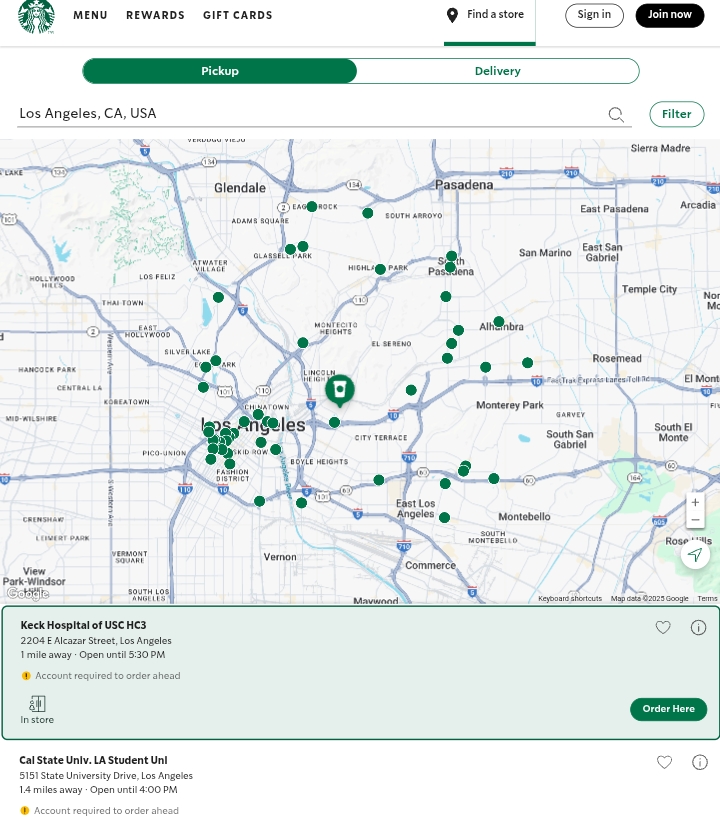Image resolution: width=720 pixels, height=838 pixels.
Task: Click the store dot near Eagle Rock
Action: pyautogui.click(x=312, y=206)
